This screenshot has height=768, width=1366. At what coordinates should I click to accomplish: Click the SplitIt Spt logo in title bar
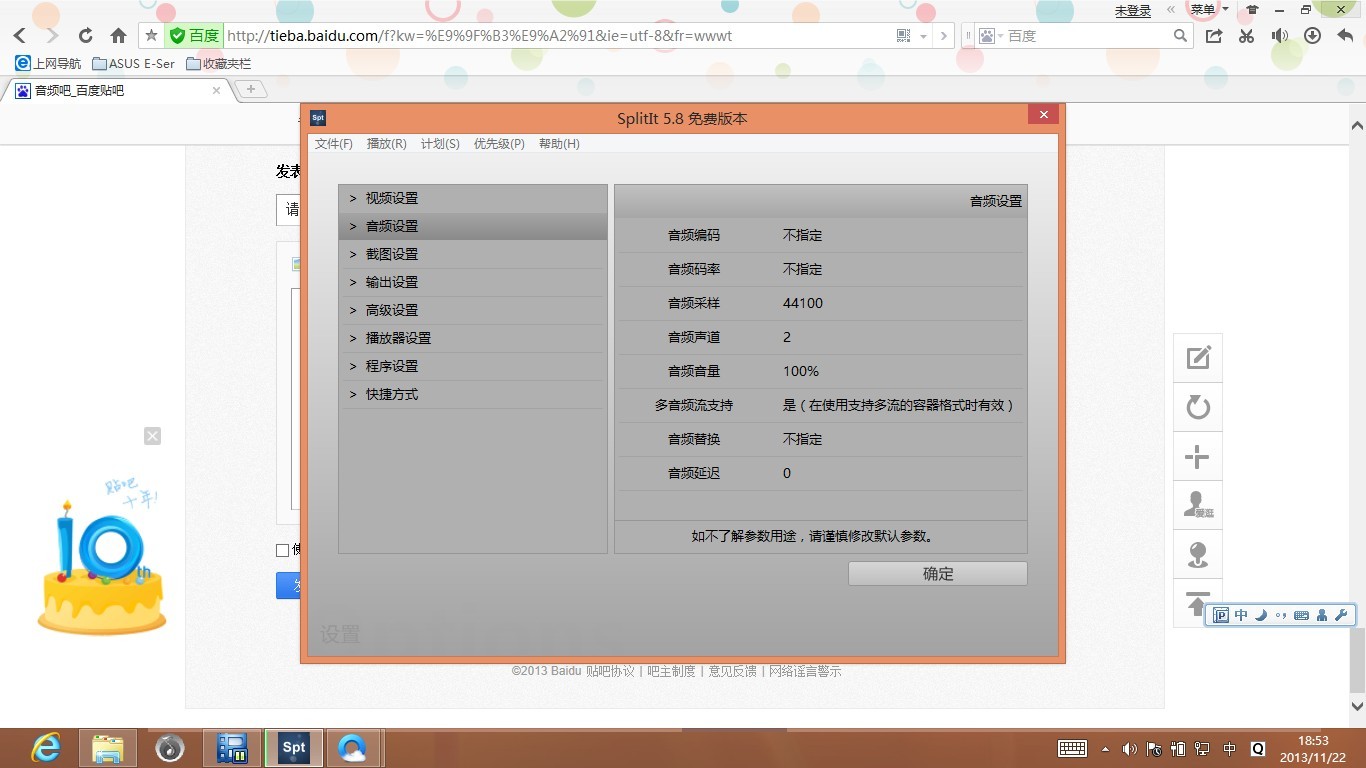pyautogui.click(x=317, y=118)
